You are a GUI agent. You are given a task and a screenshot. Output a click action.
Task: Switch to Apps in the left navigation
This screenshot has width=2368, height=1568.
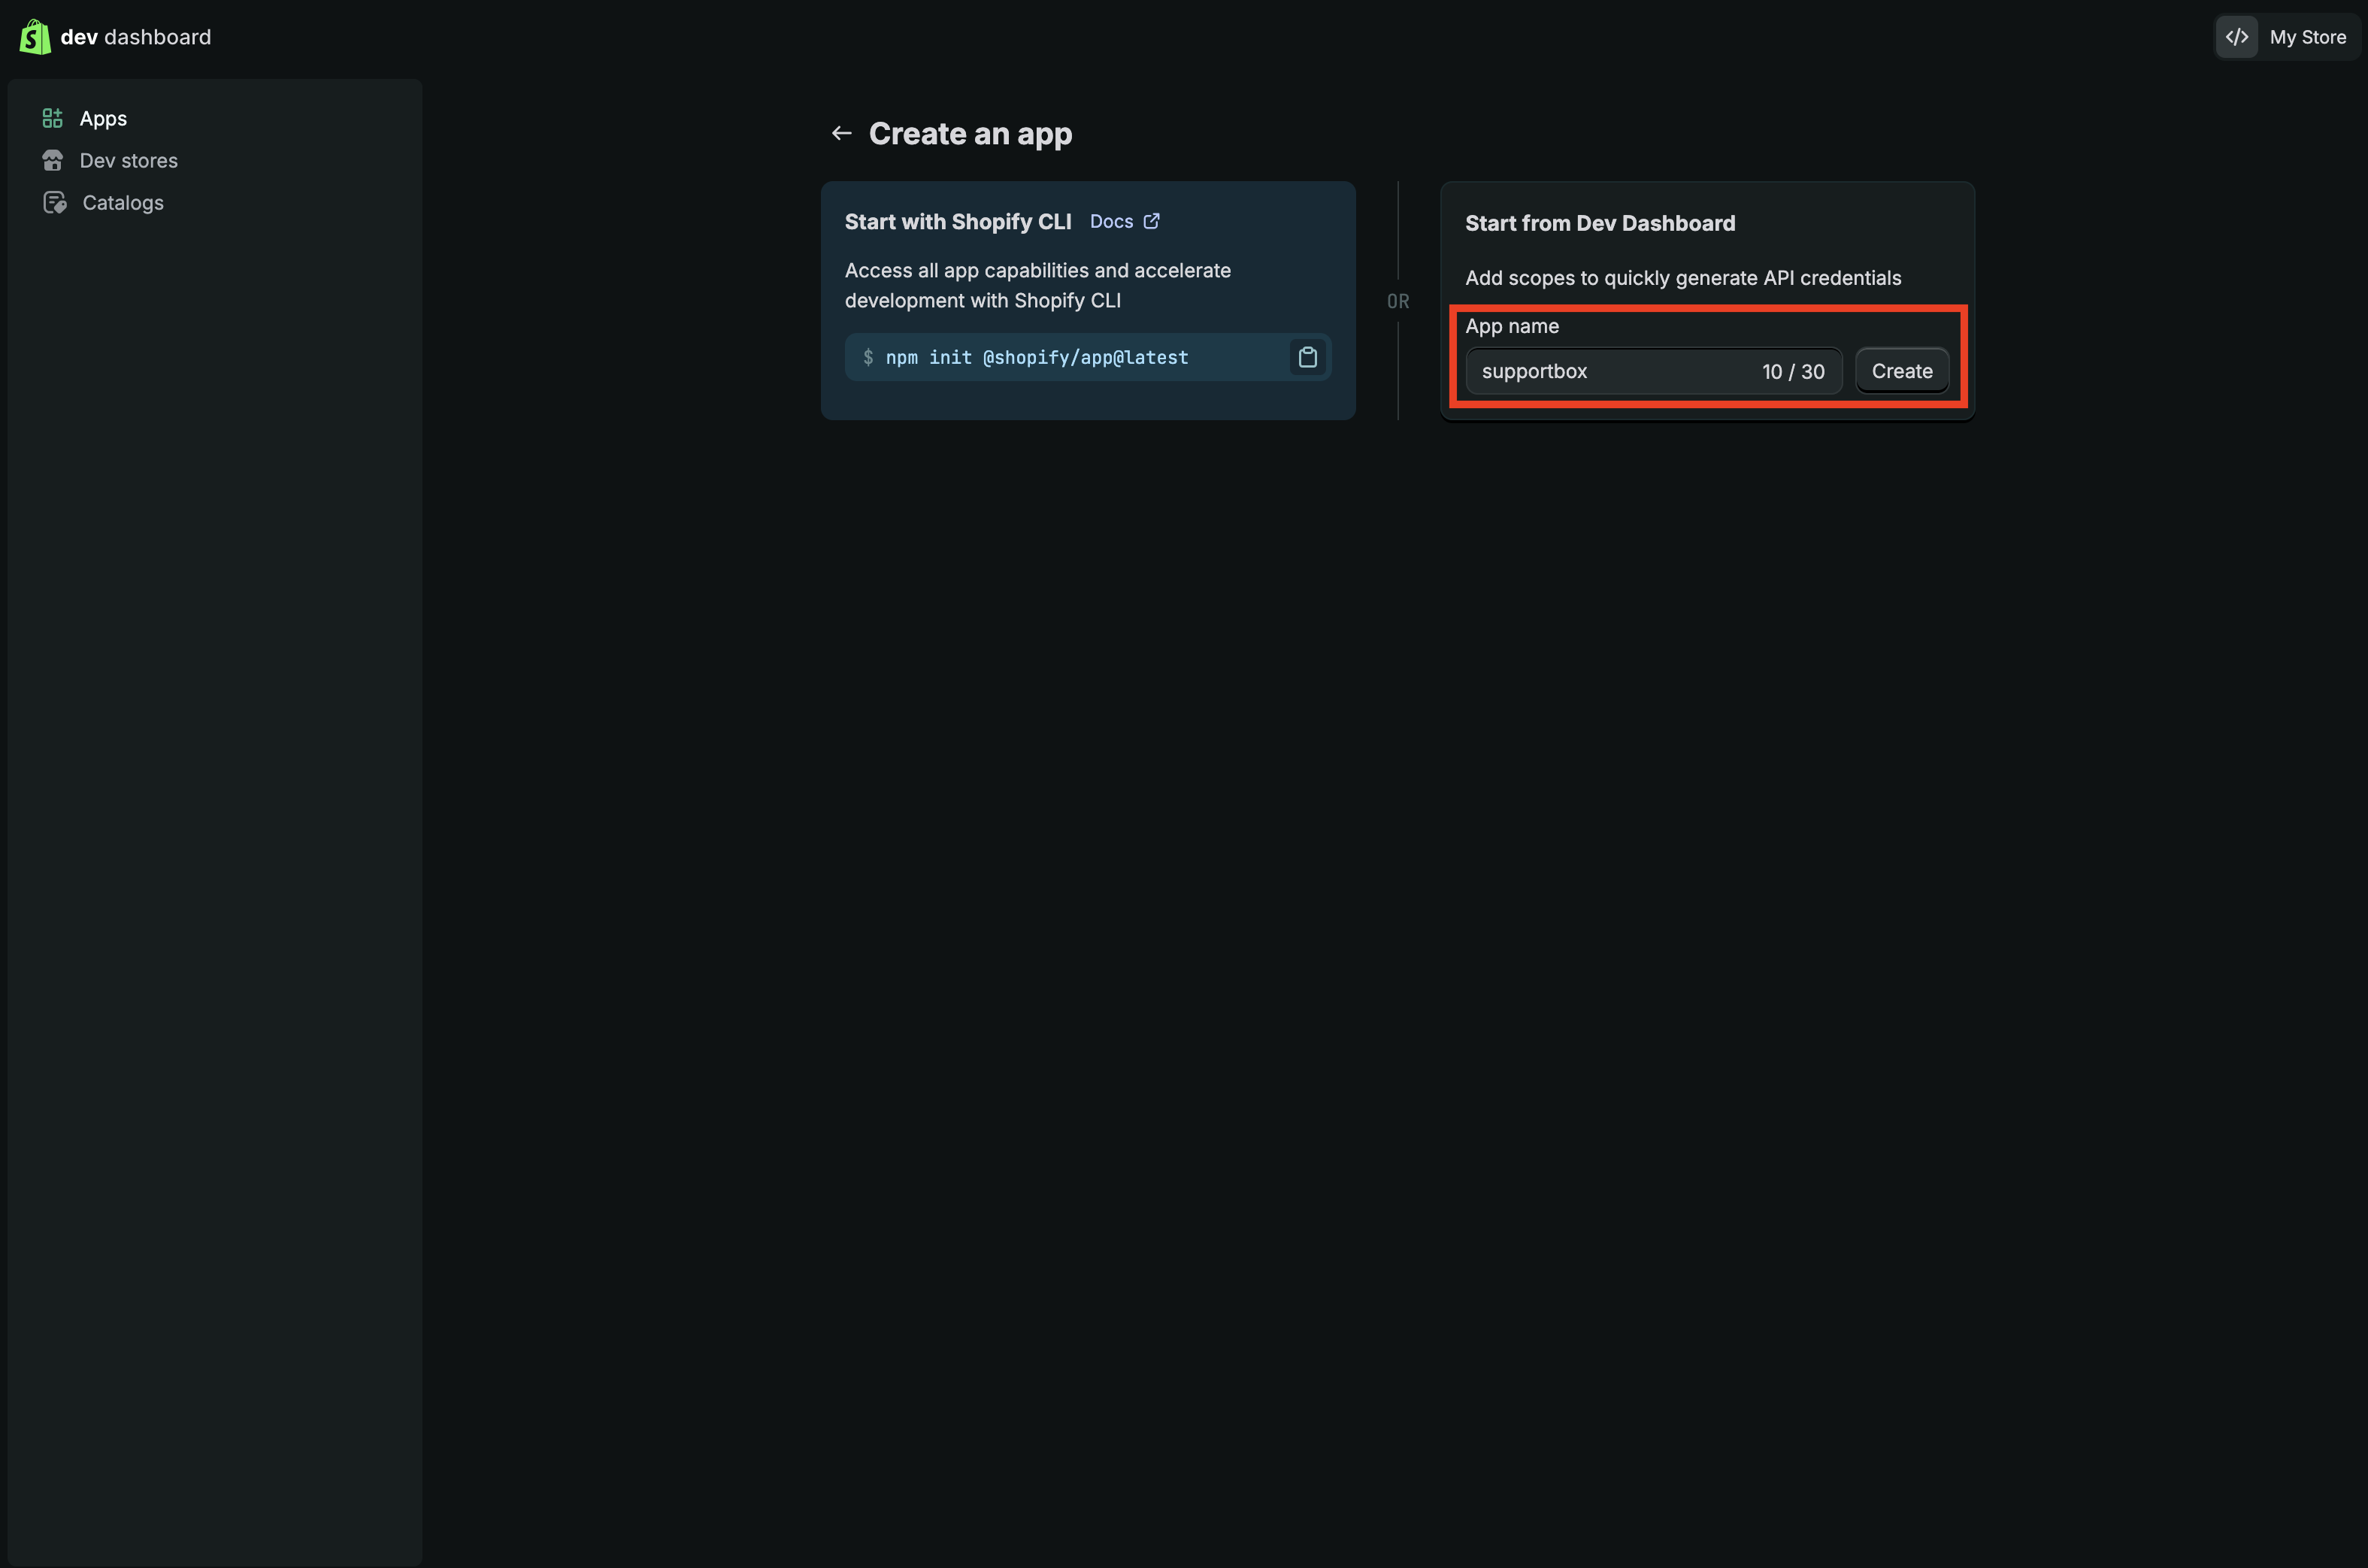[103, 117]
